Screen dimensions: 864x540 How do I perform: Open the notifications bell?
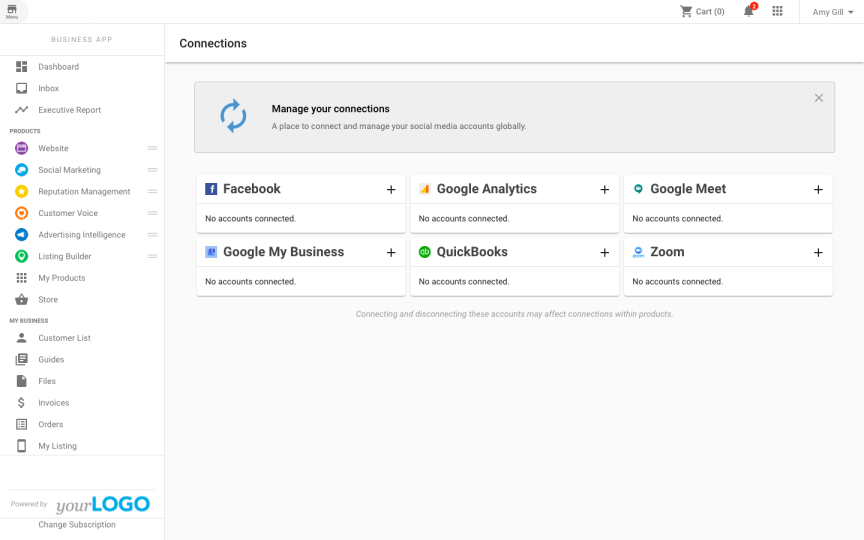tap(748, 12)
